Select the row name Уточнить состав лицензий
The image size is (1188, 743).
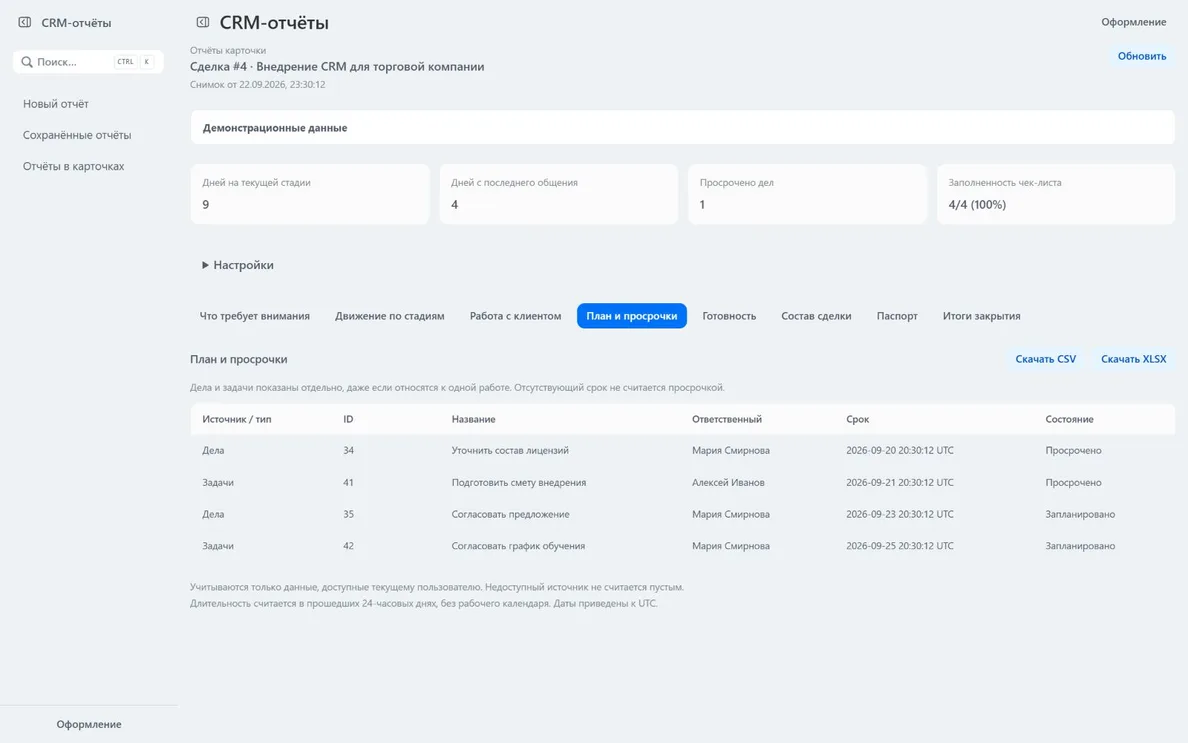tap(510, 450)
